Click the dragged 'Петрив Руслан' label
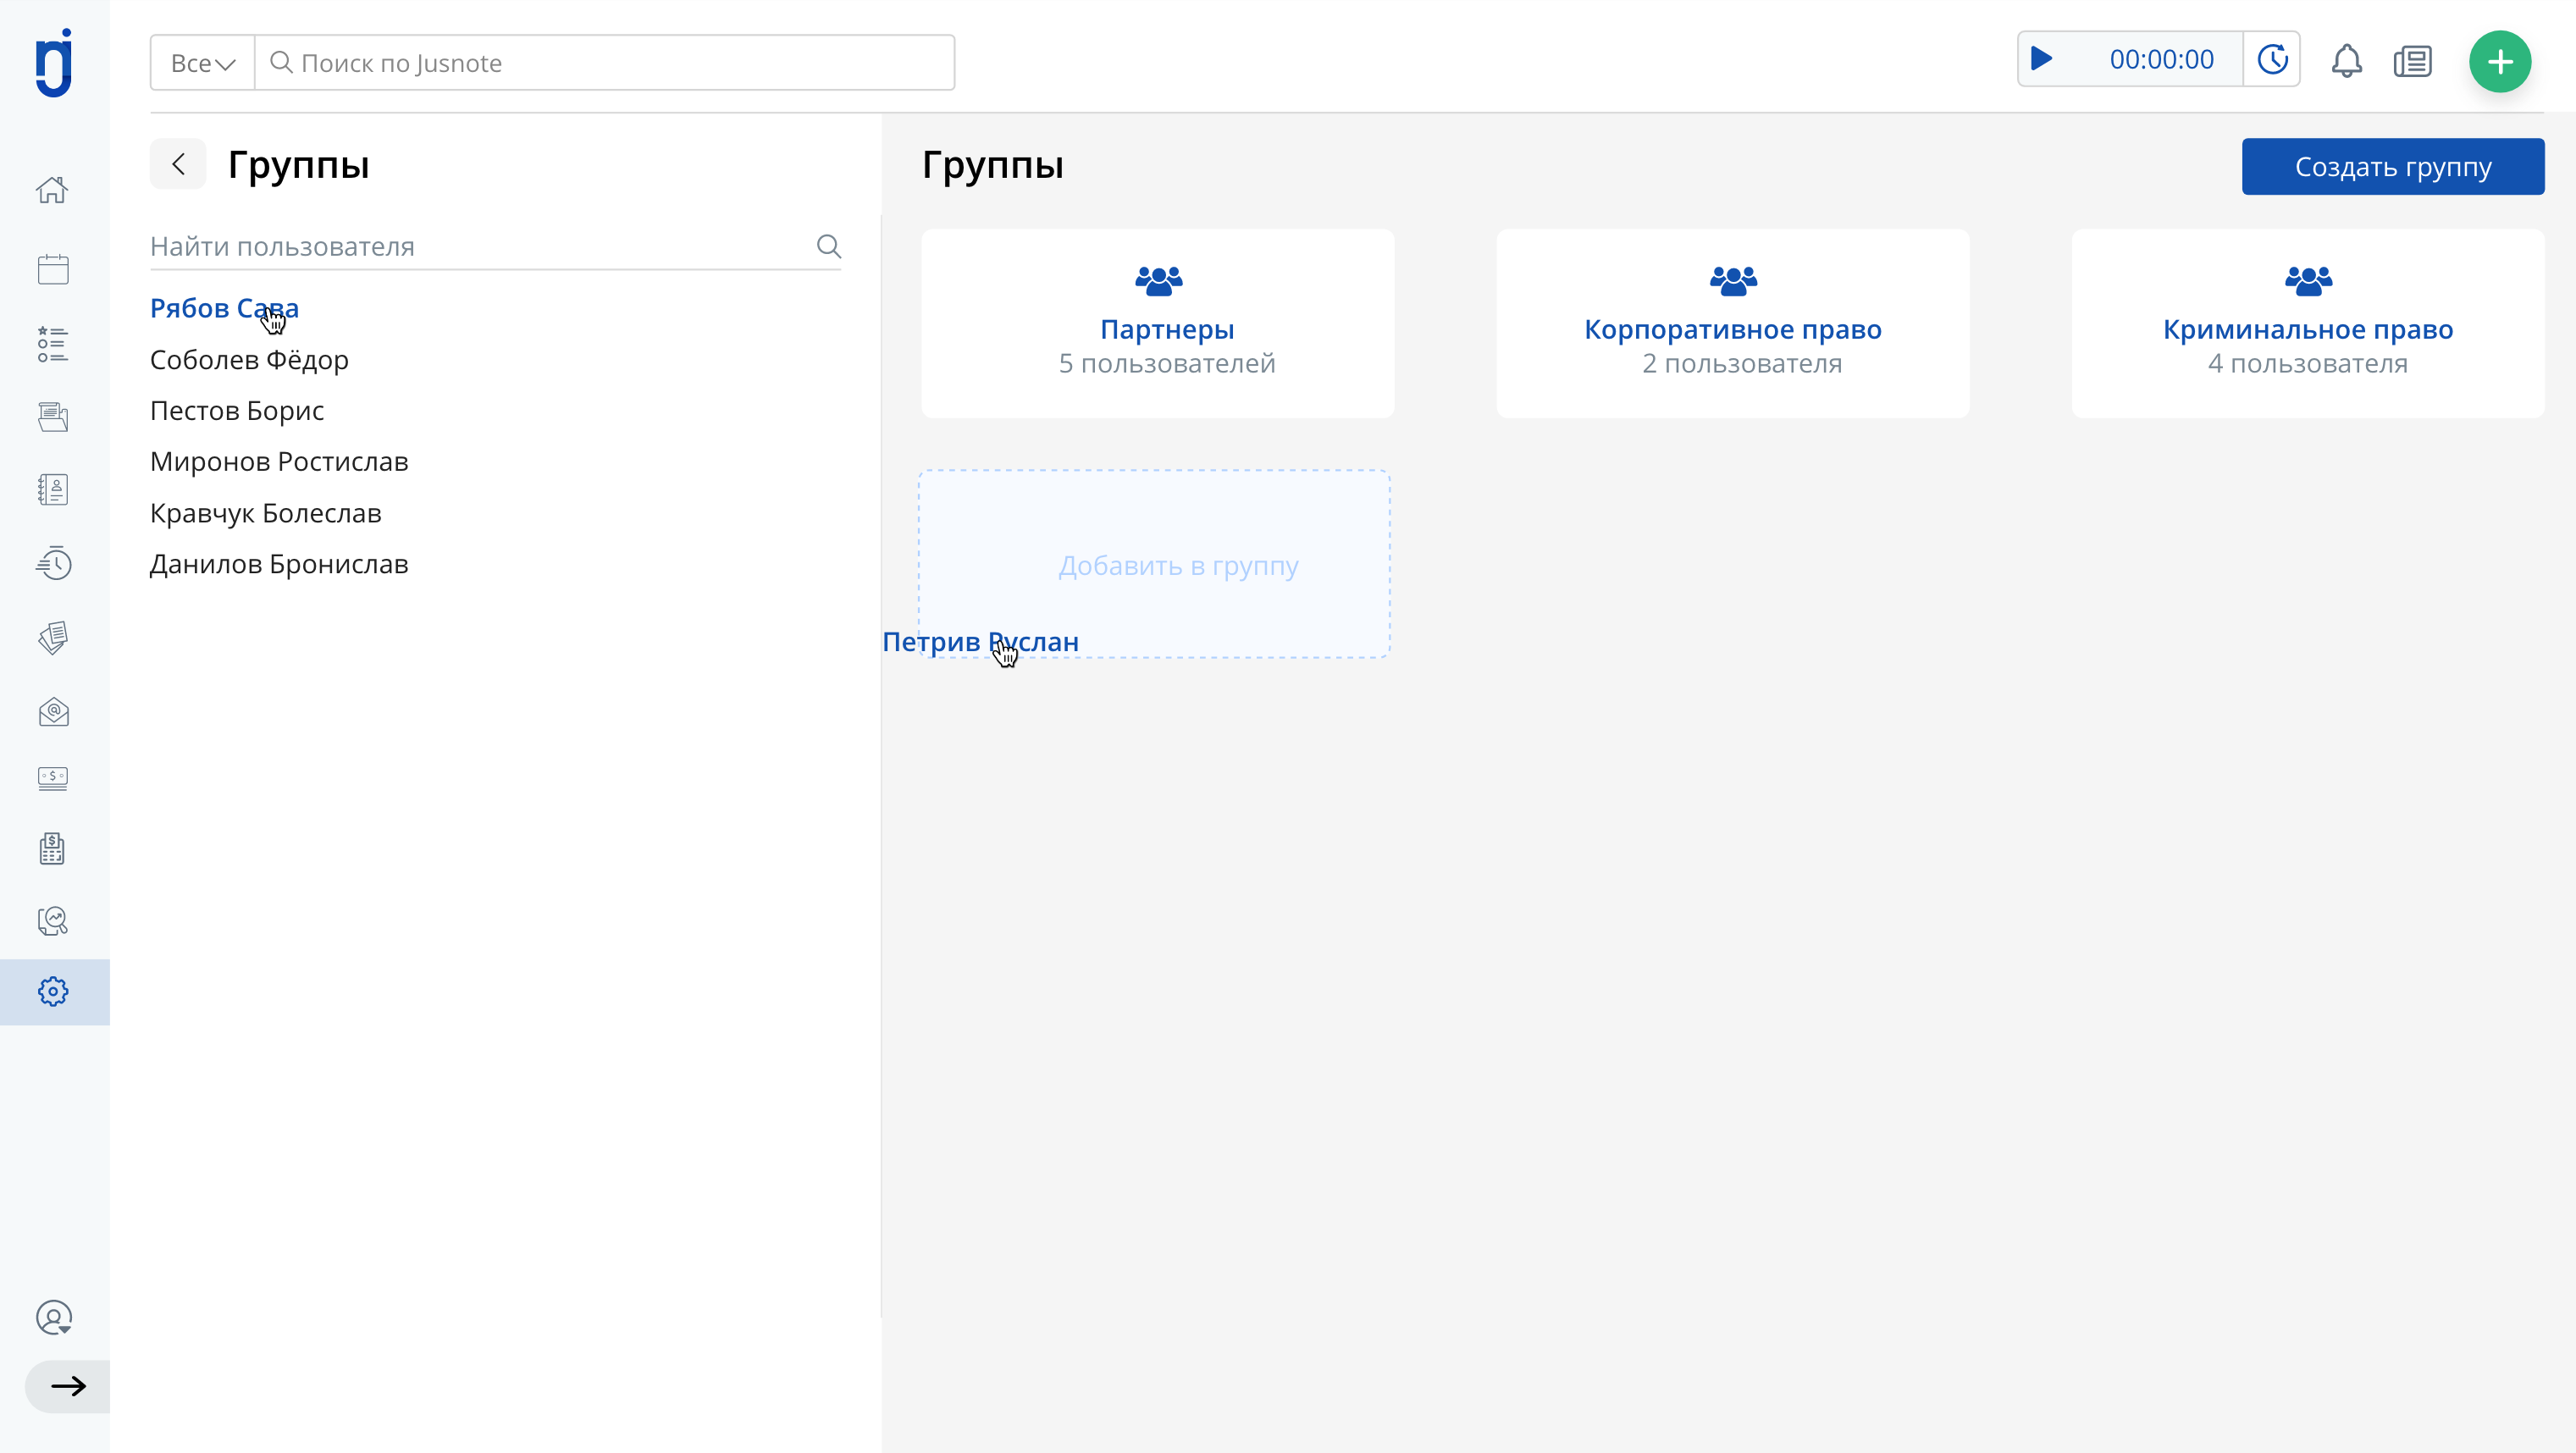2576x1453 pixels. (x=980, y=642)
